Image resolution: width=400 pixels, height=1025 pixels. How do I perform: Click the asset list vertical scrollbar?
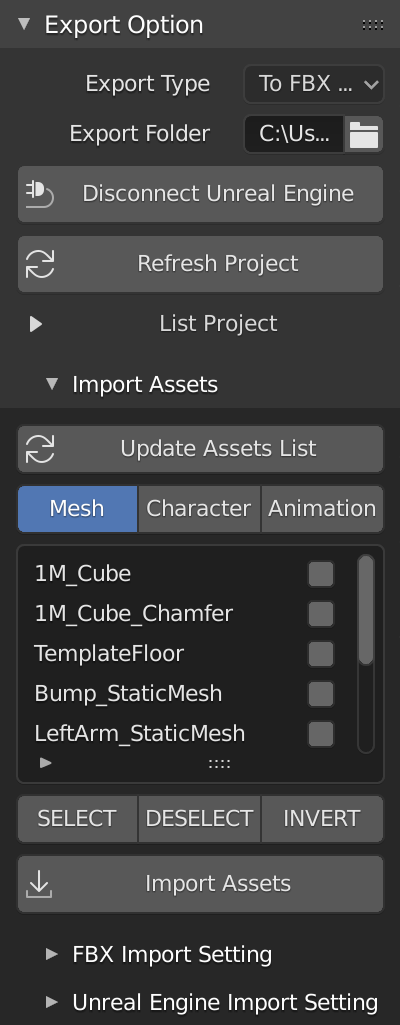pos(366,610)
